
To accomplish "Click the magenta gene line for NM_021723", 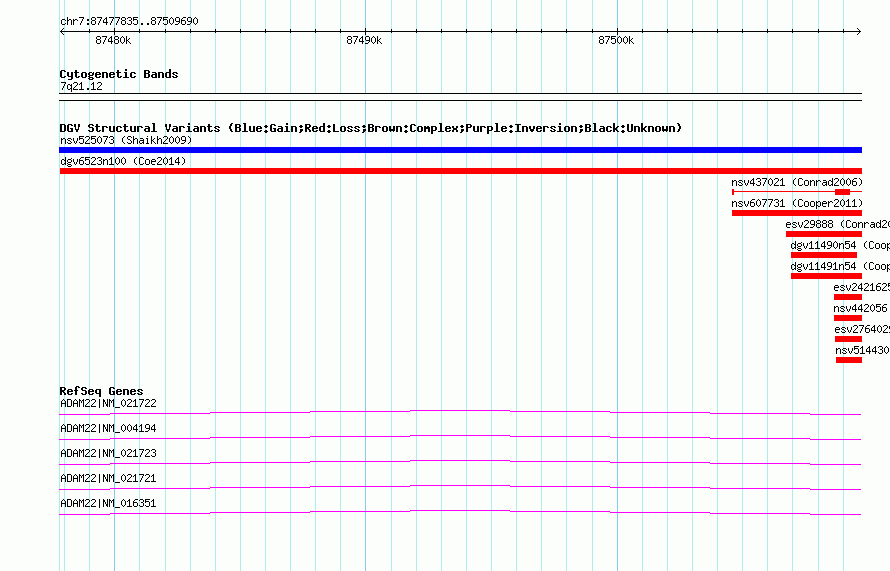I will (460, 460).
